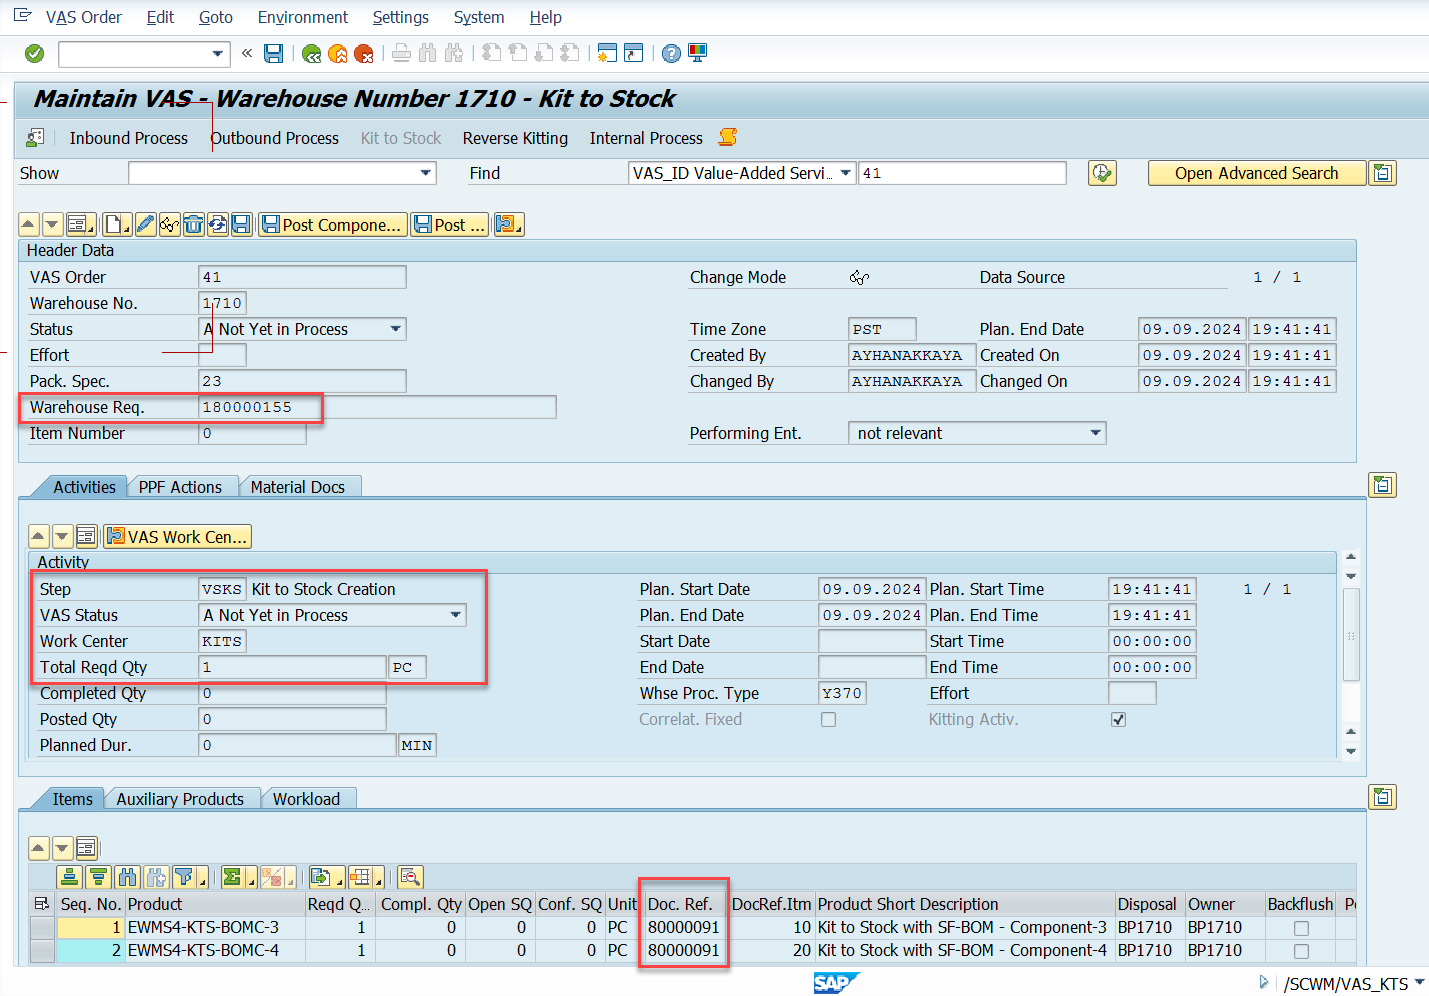Click the Effort input field in Header Data
The height and width of the screenshot is (996, 1429).
[x=222, y=355]
